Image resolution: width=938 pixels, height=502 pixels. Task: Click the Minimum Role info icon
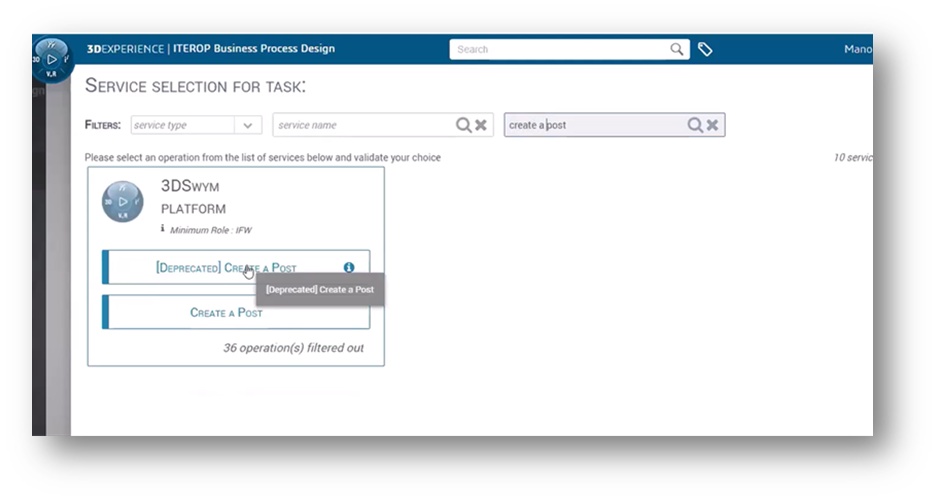click(162, 228)
